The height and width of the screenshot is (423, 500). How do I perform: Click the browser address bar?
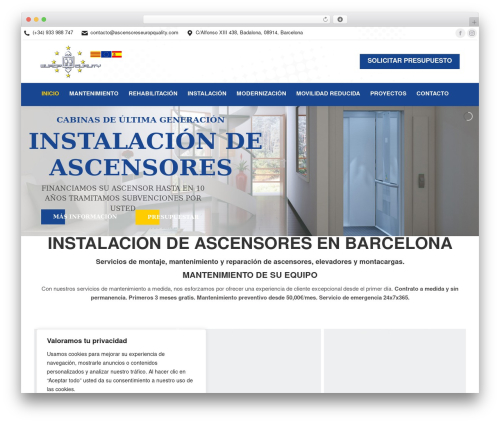(237, 20)
